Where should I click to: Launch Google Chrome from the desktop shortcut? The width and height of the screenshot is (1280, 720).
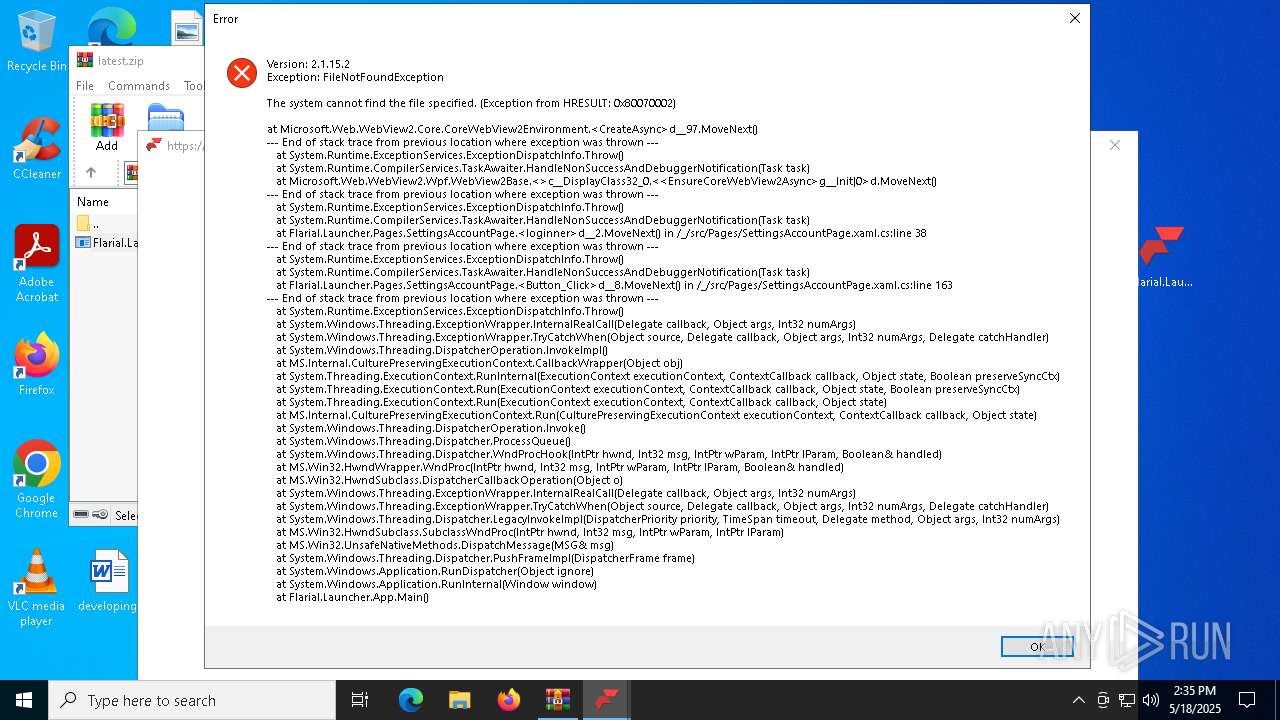point(37,480)
